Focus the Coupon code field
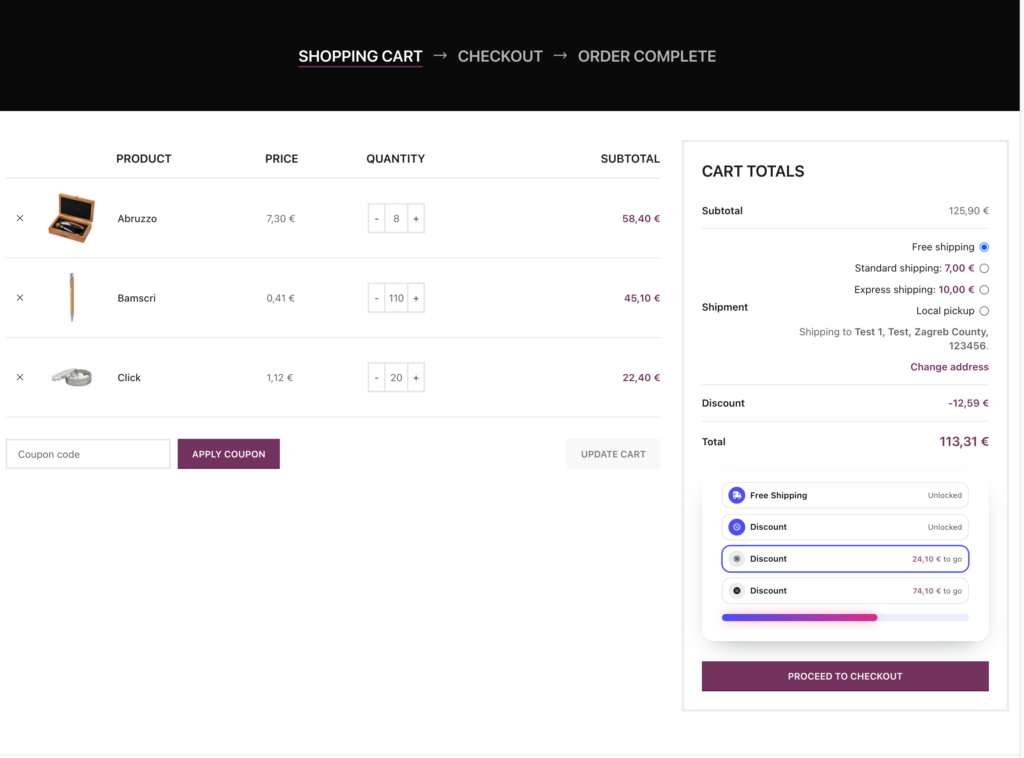 pyautogui.click(x=88, y=454)
